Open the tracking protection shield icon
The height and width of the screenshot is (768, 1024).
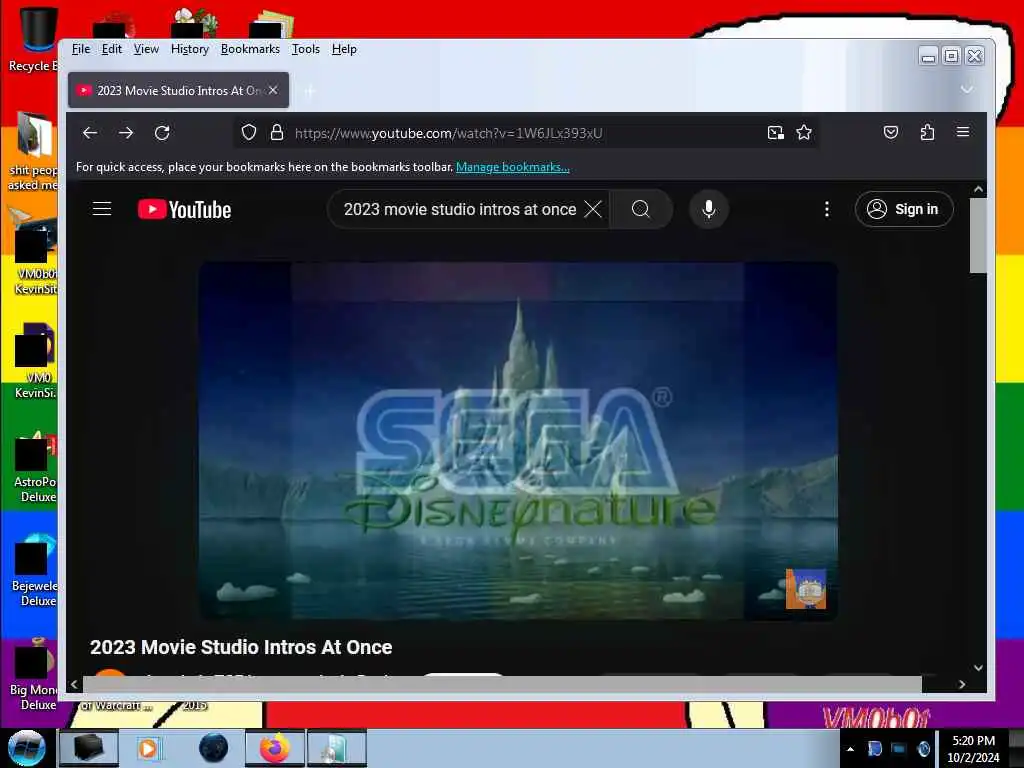[x=249, y=133]
